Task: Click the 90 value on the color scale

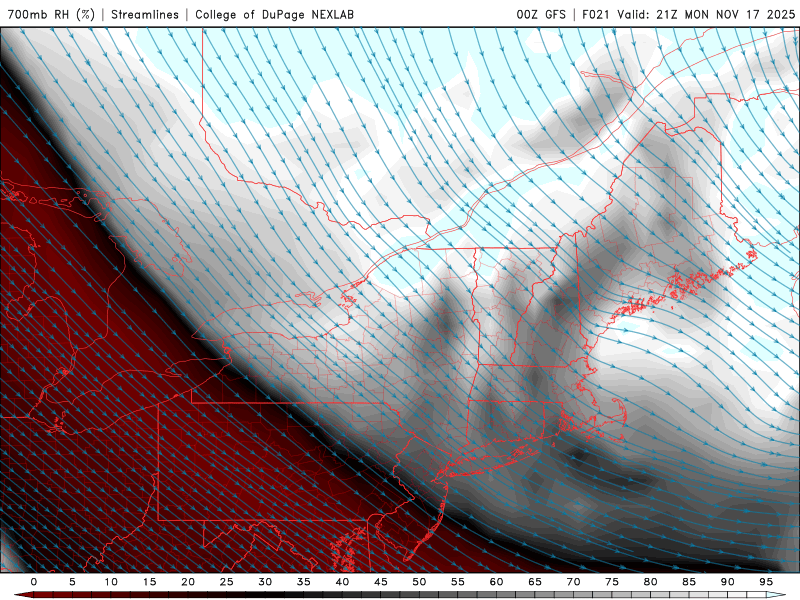Action: (x=728, y=582)
